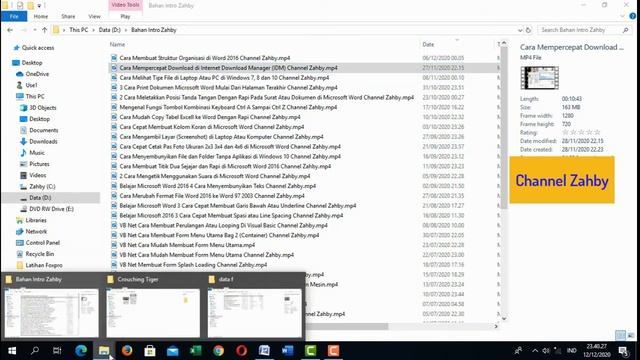
Task: Open Microsoft Word from the taskbar
Action: (287, 351)
